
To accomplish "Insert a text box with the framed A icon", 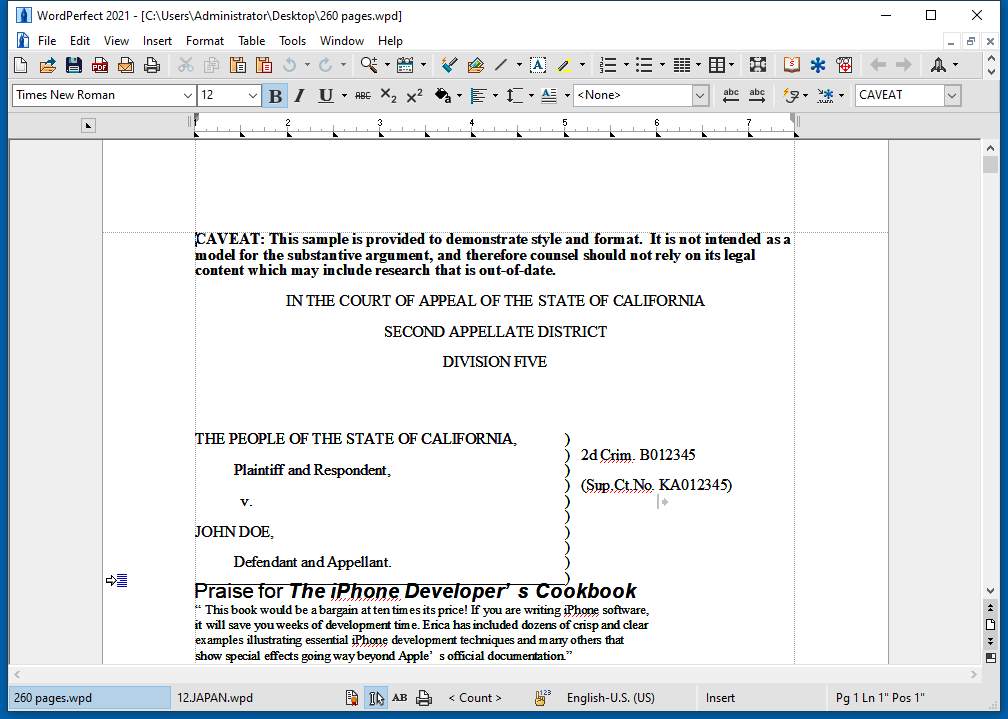I will [x=538, y=65].
